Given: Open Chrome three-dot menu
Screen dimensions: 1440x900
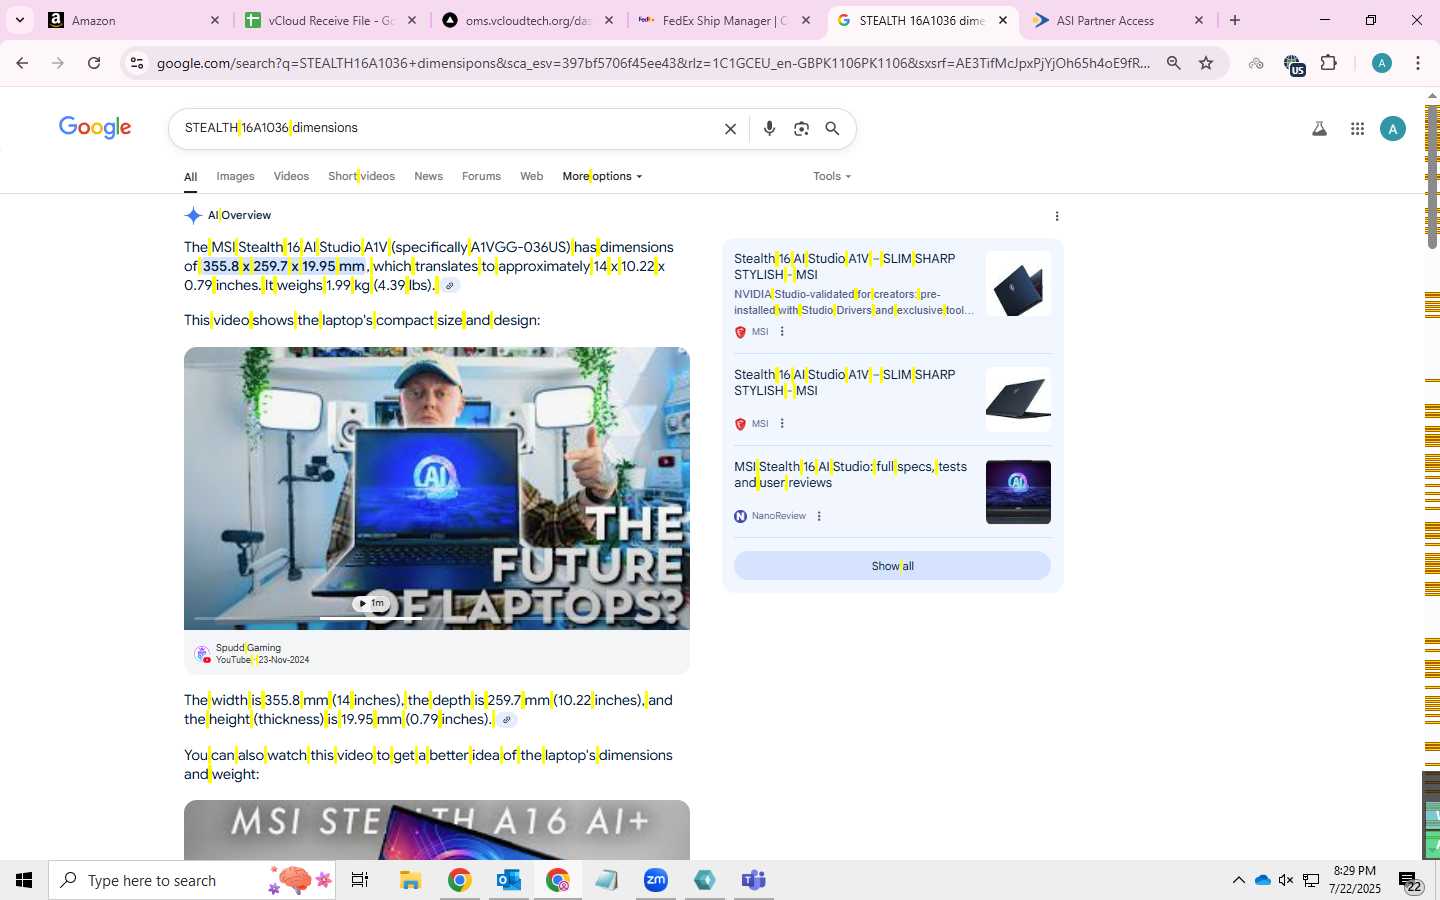Looking at the screenshot, I should tap(1418, 63).
